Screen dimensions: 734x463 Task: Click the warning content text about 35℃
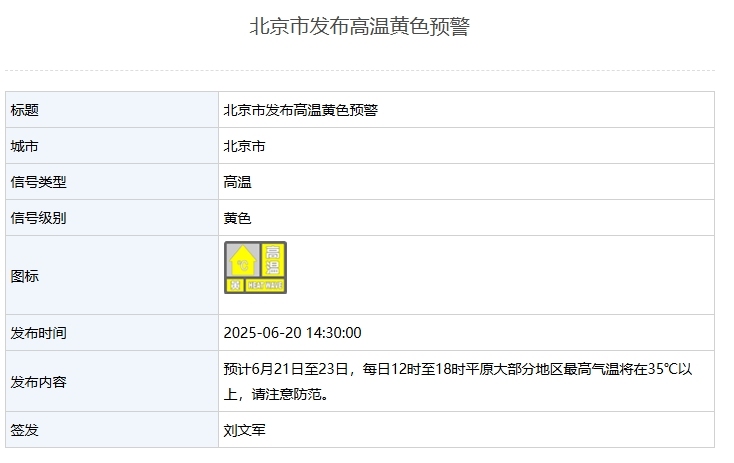[x=458, y=382]
